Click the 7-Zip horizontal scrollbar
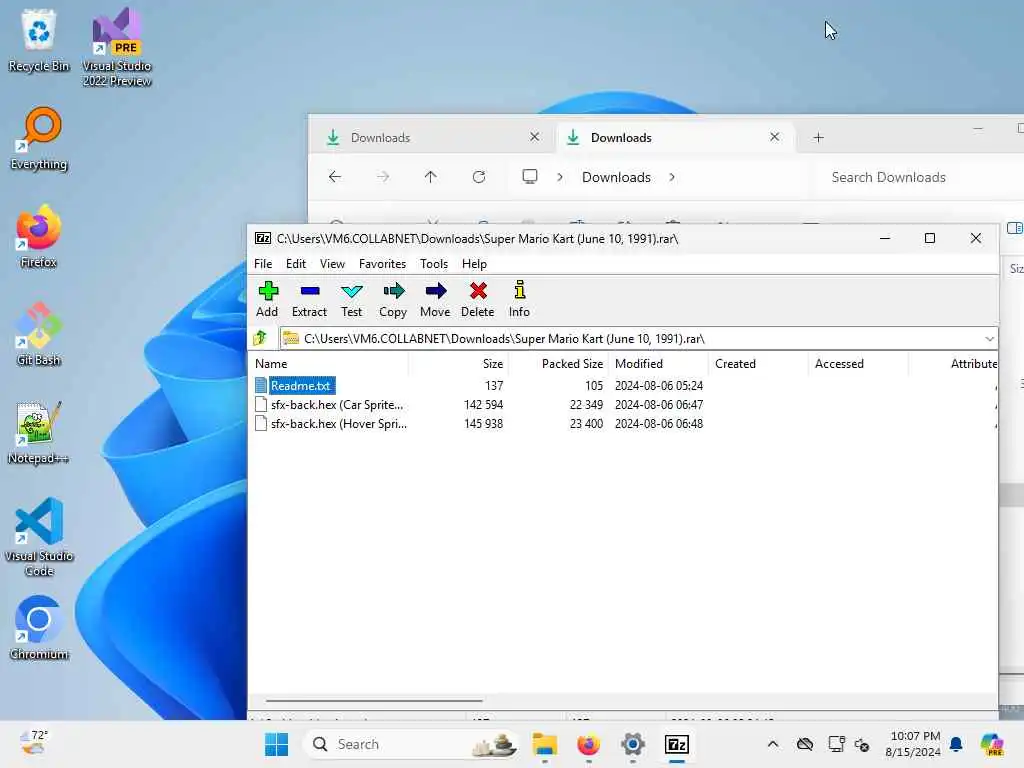 (374, 700)
